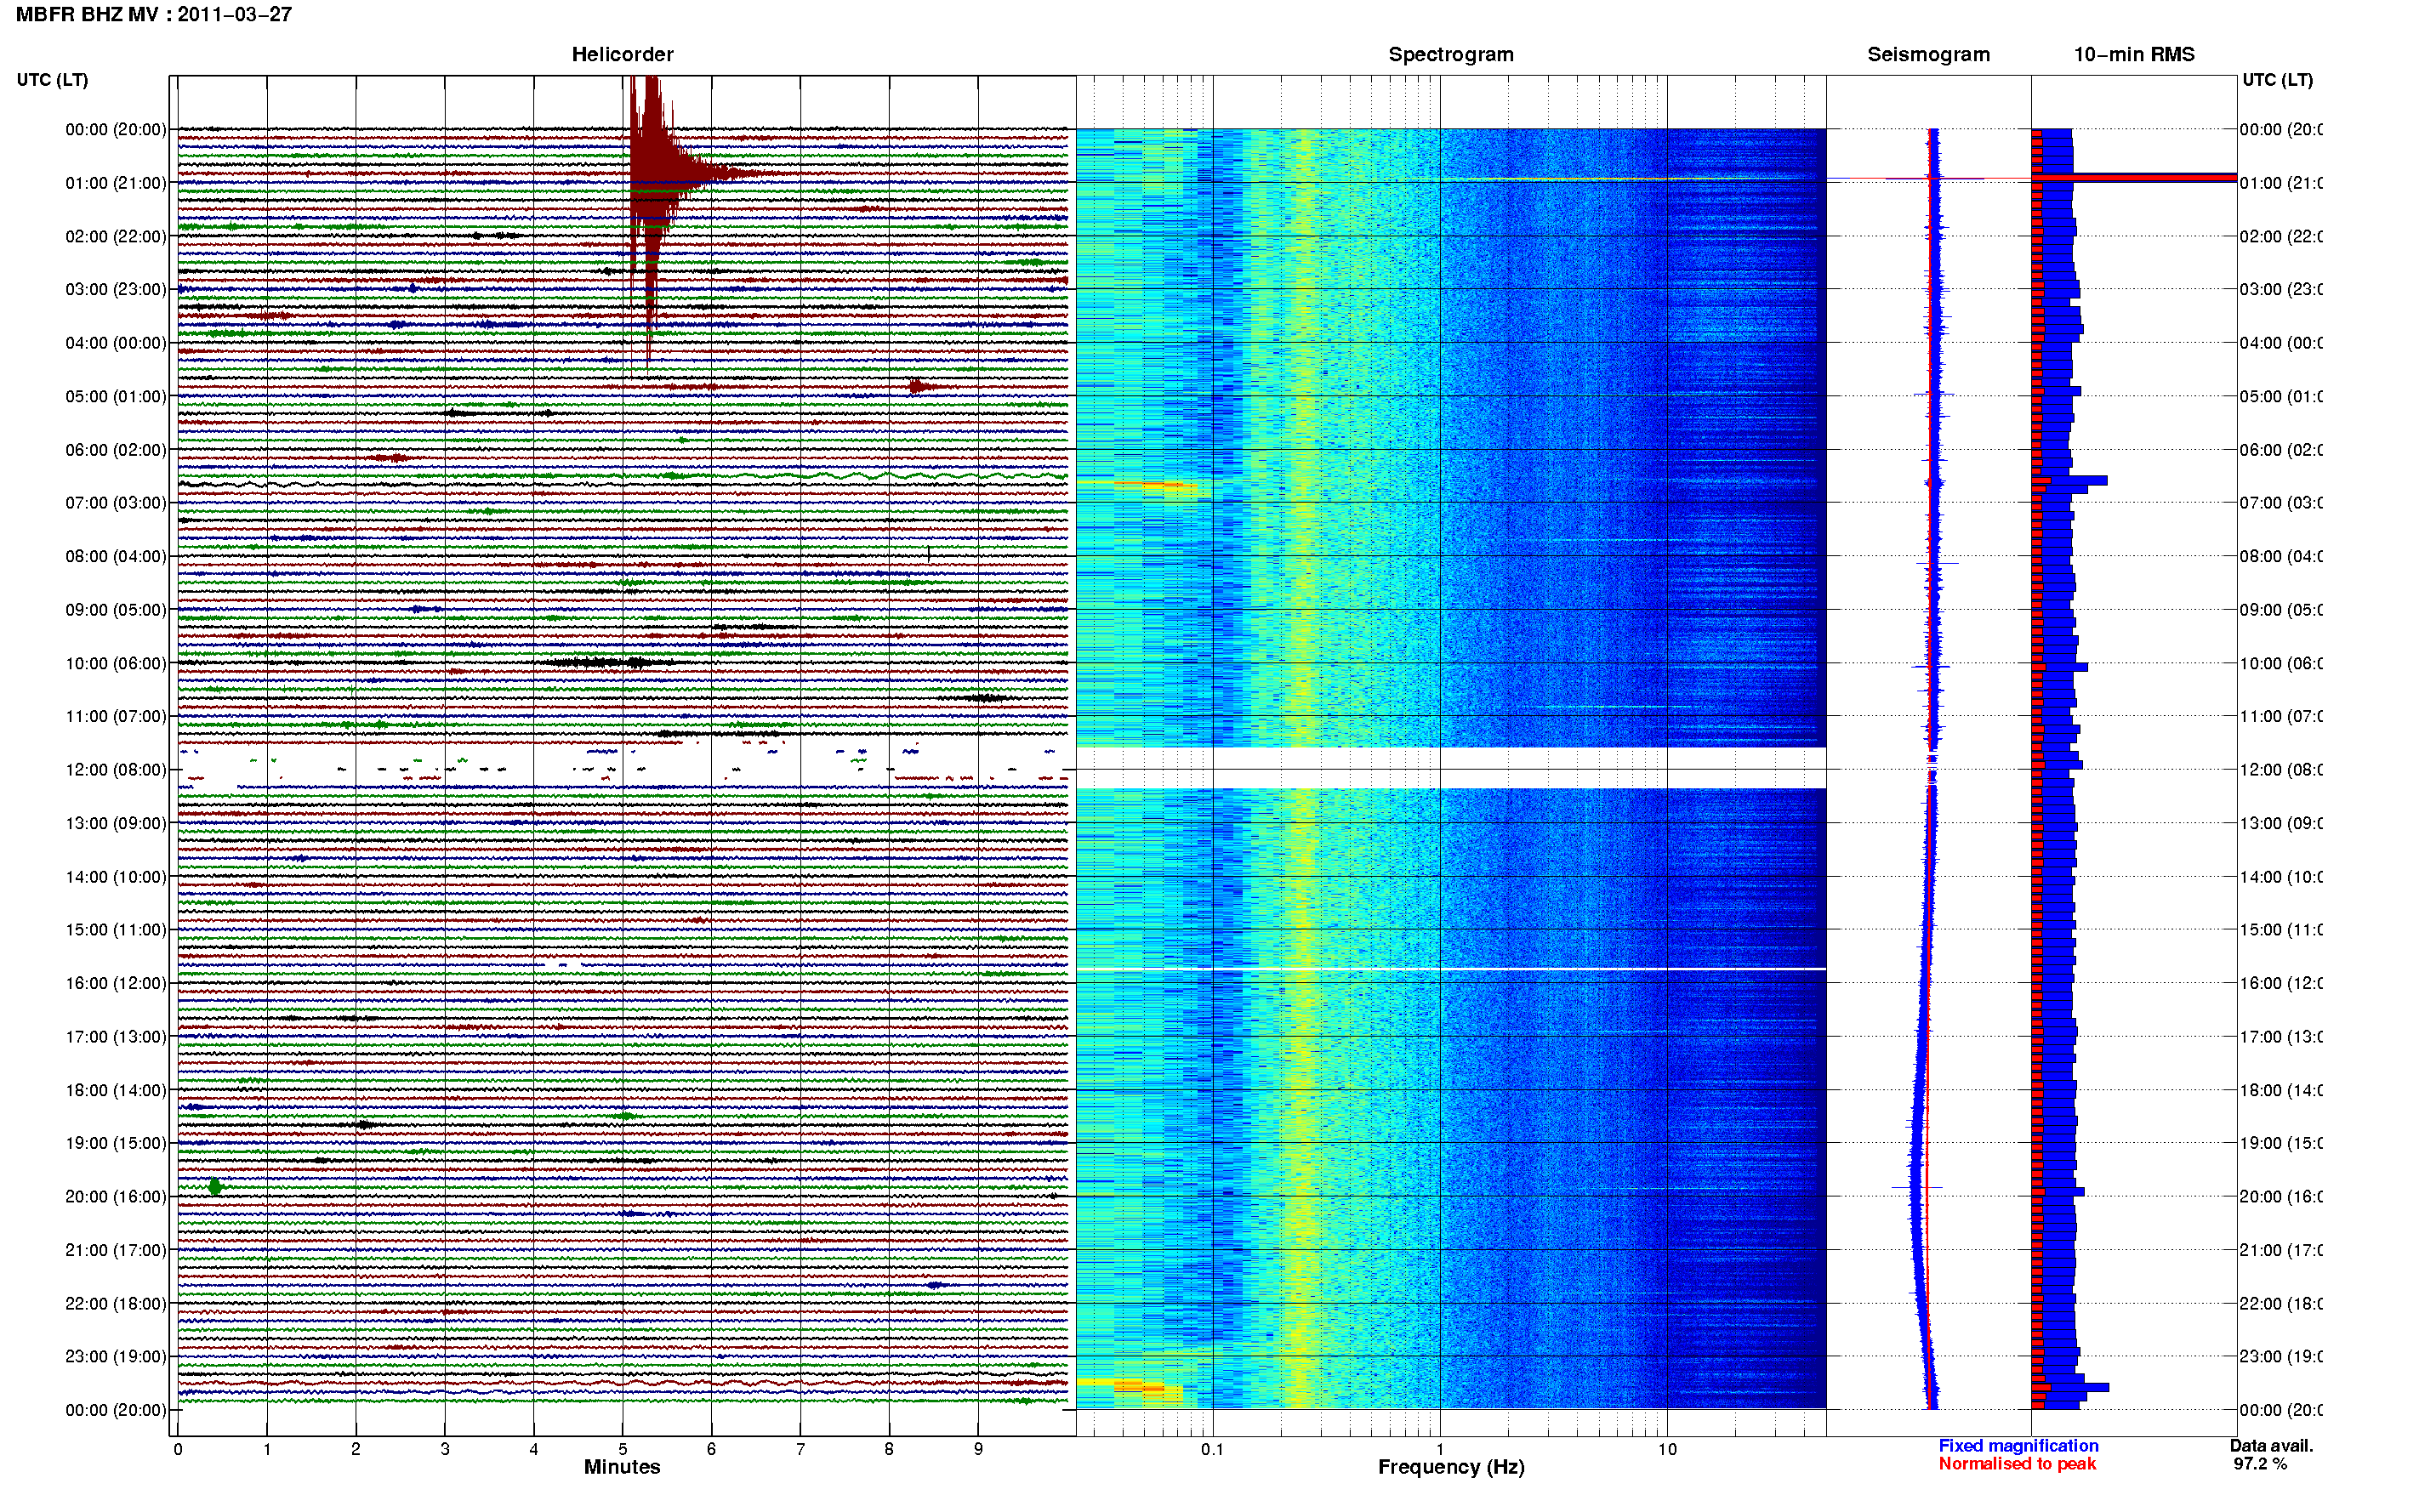2419x1512 pixels.
Task: Click the Minutes axis tick label '2'
Action: [356, 1448]
